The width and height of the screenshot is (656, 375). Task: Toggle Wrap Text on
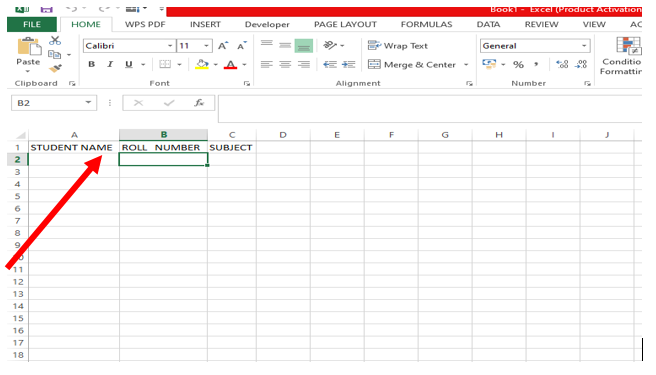[397, 46]
